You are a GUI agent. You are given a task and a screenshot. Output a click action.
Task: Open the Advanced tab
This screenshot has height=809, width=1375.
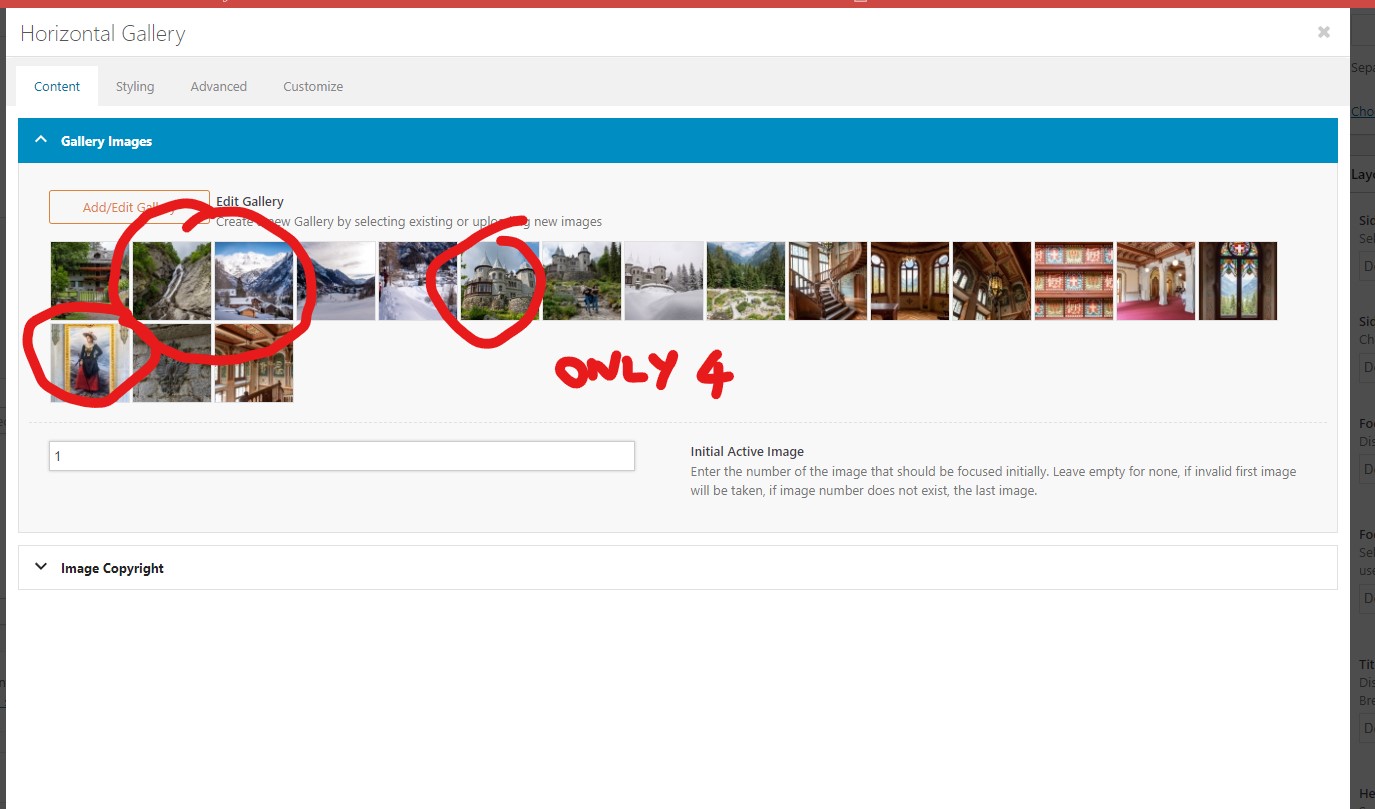(218, 86)
